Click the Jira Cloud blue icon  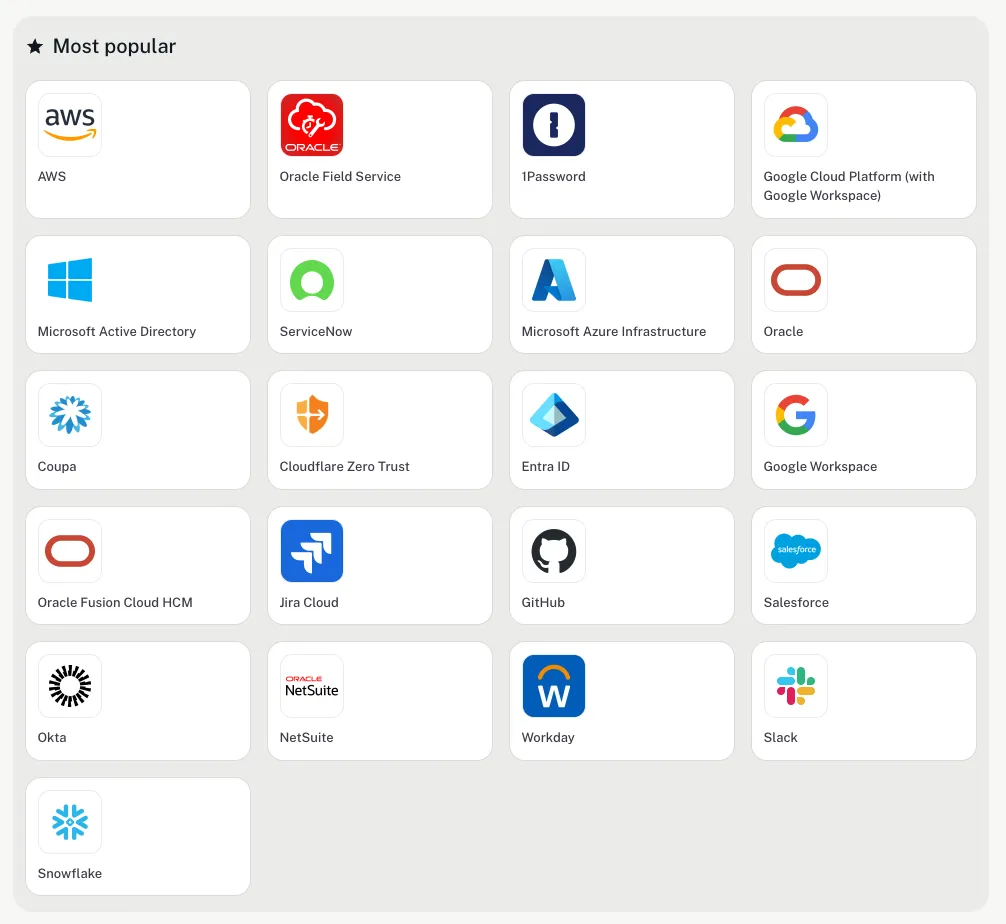[x=312, y=551]
